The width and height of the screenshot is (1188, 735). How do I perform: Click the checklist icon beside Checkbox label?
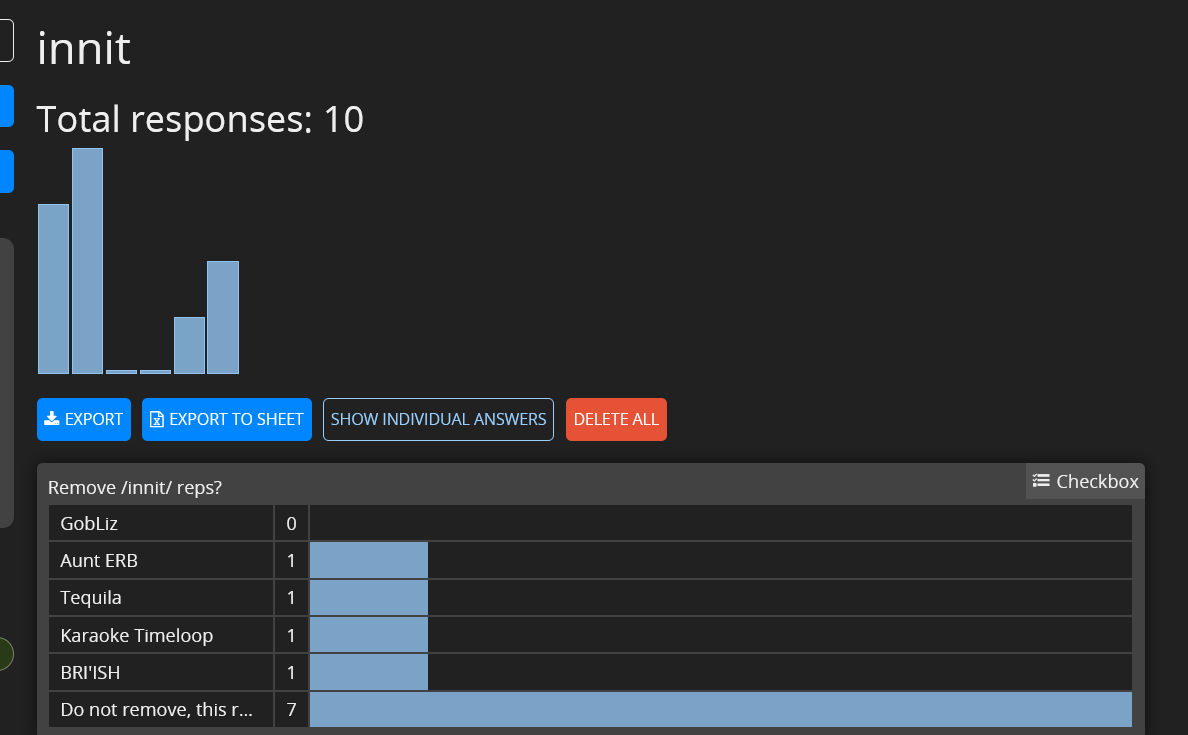click(x=1041, y=481)
